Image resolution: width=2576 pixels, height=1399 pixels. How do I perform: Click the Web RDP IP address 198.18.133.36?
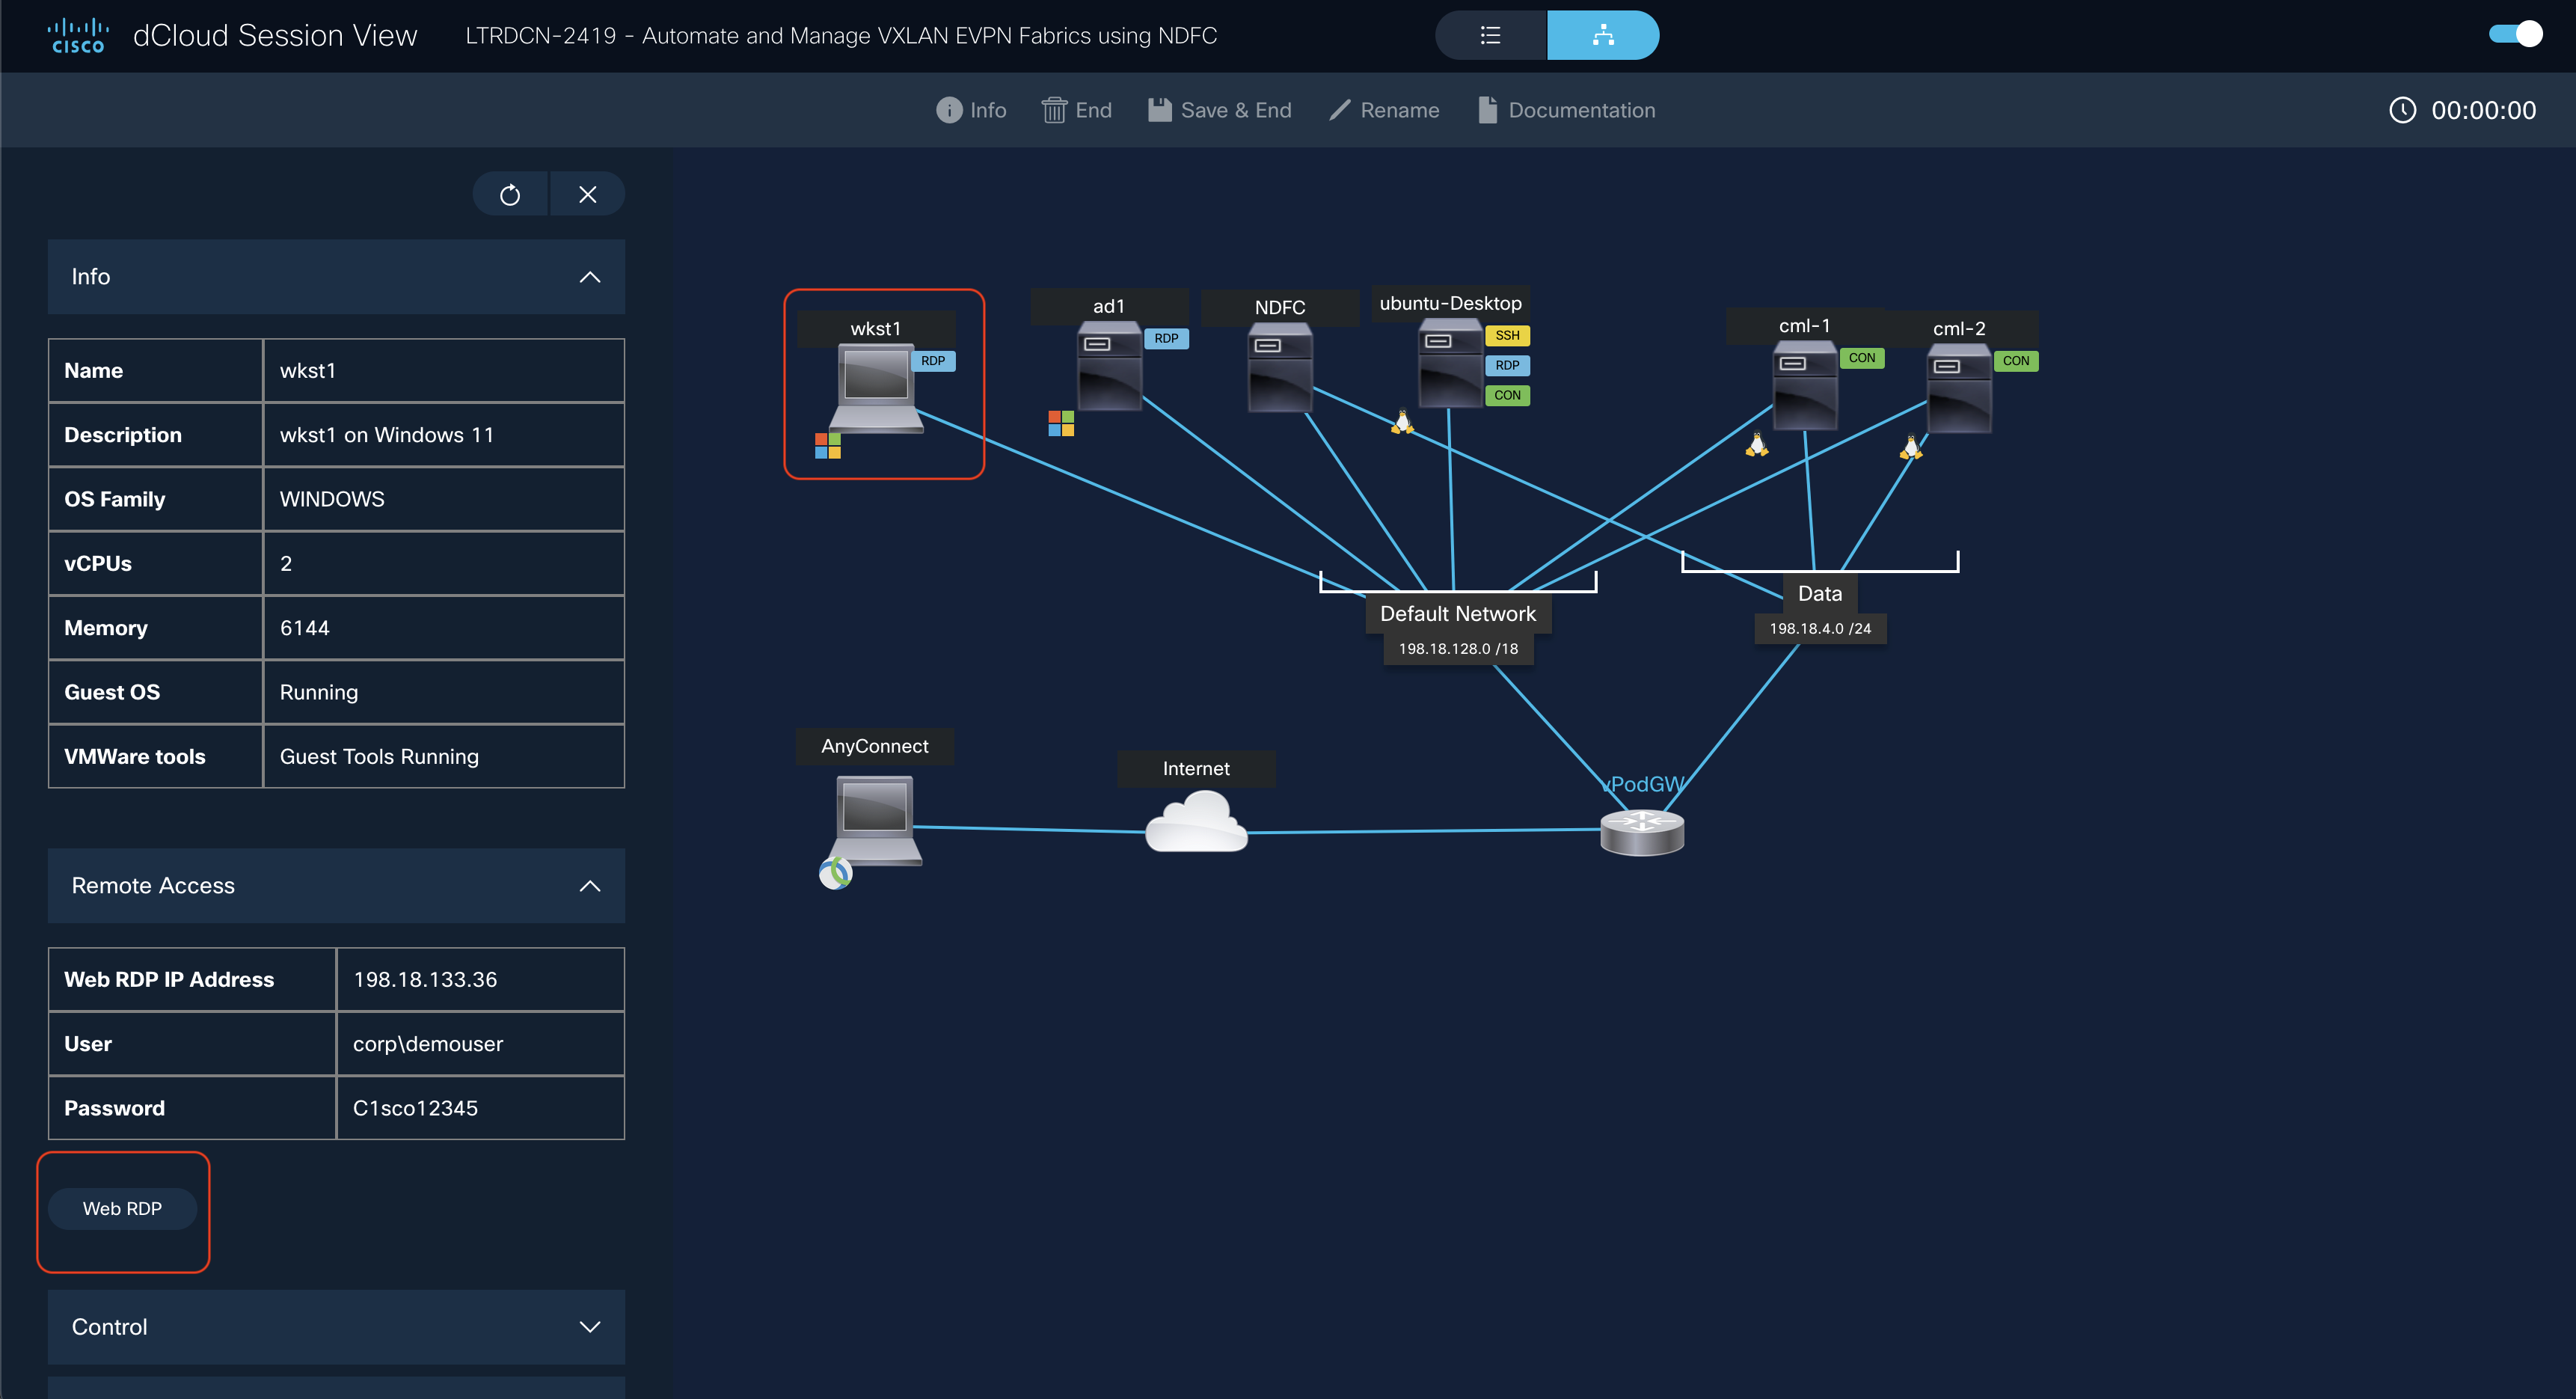(425, 980)
